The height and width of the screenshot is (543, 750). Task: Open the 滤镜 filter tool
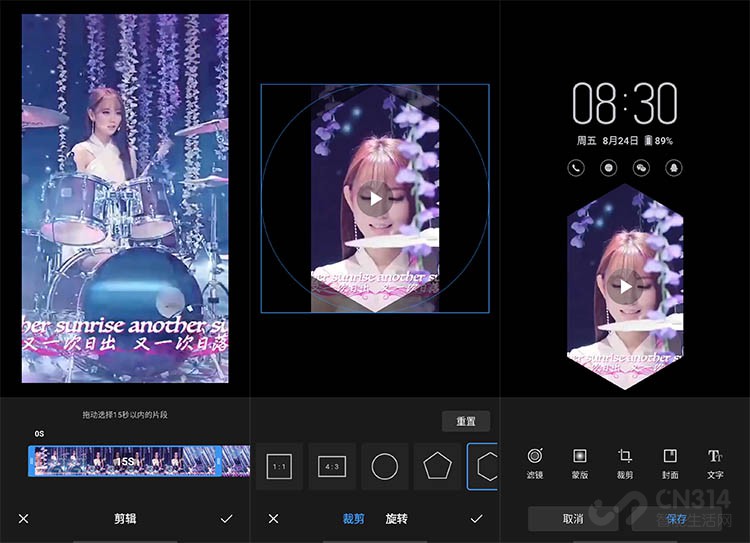click(535, 464)
